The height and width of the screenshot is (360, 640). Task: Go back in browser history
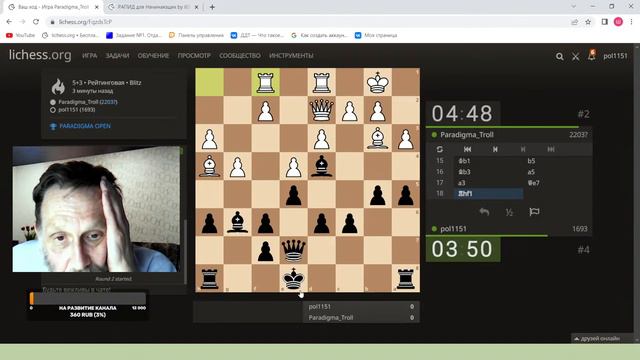(x=9, y=22)
